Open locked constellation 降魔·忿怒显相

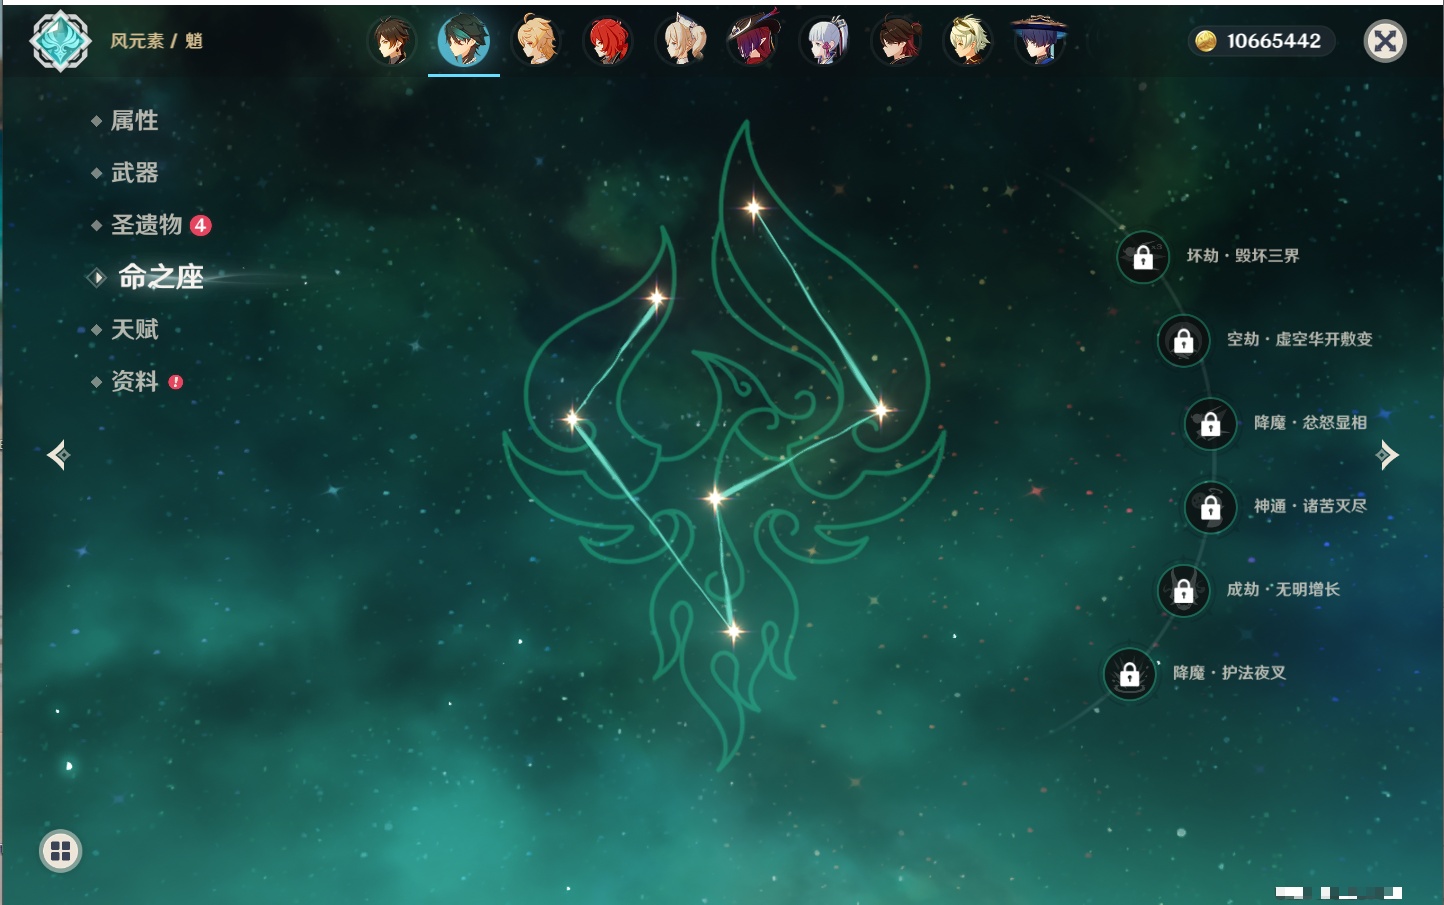(1210, 423)
